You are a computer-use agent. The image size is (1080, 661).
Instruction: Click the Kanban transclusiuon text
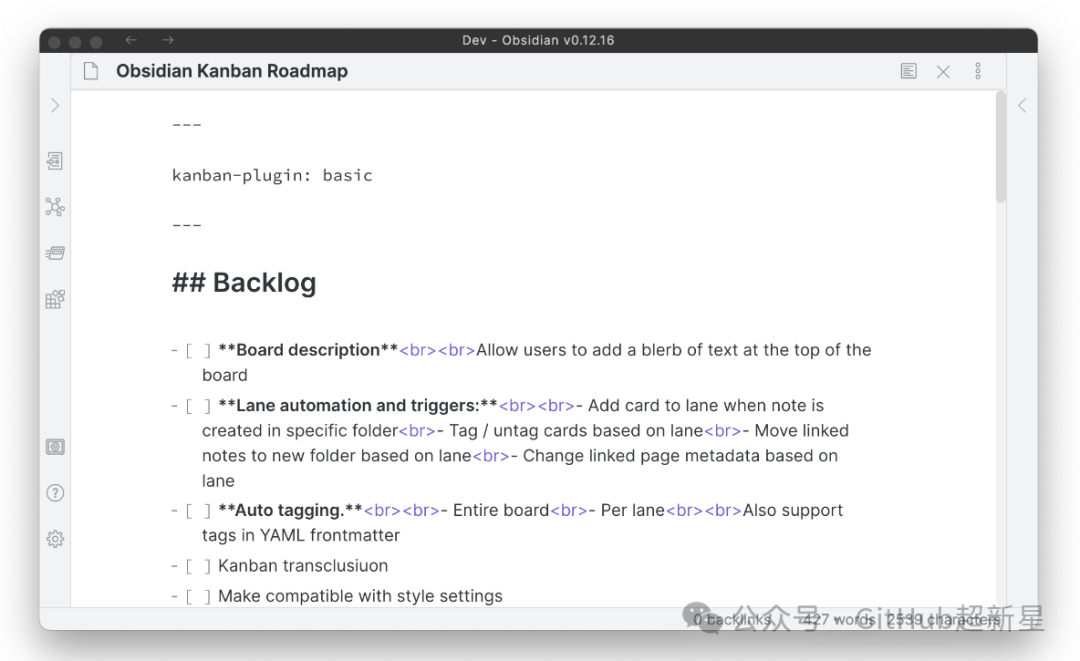click(x=303, y=565)
